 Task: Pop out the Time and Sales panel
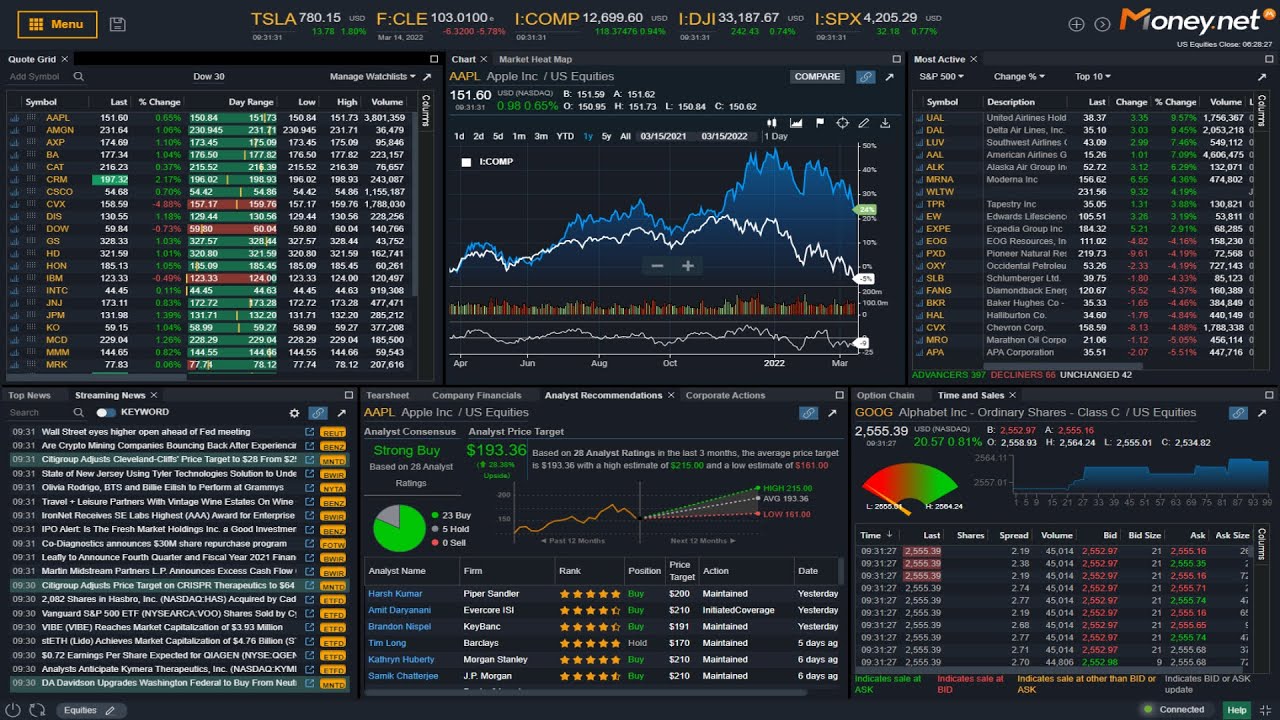(x=1262, y=412)
